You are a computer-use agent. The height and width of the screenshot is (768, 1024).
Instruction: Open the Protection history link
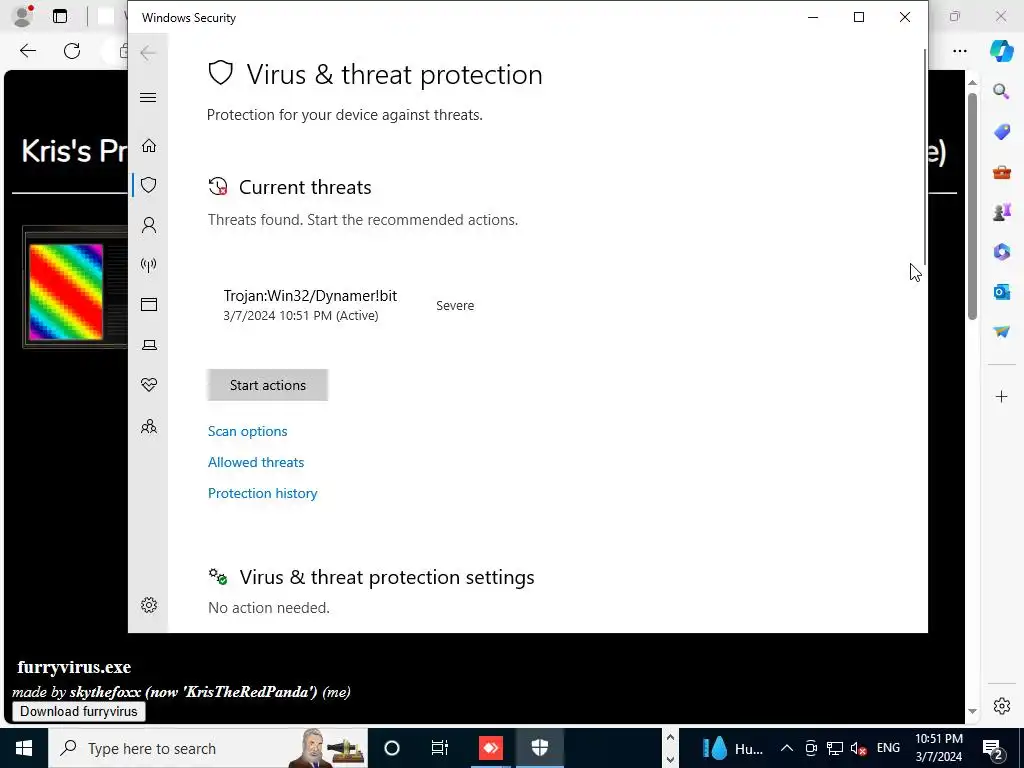tap(263, 493)
